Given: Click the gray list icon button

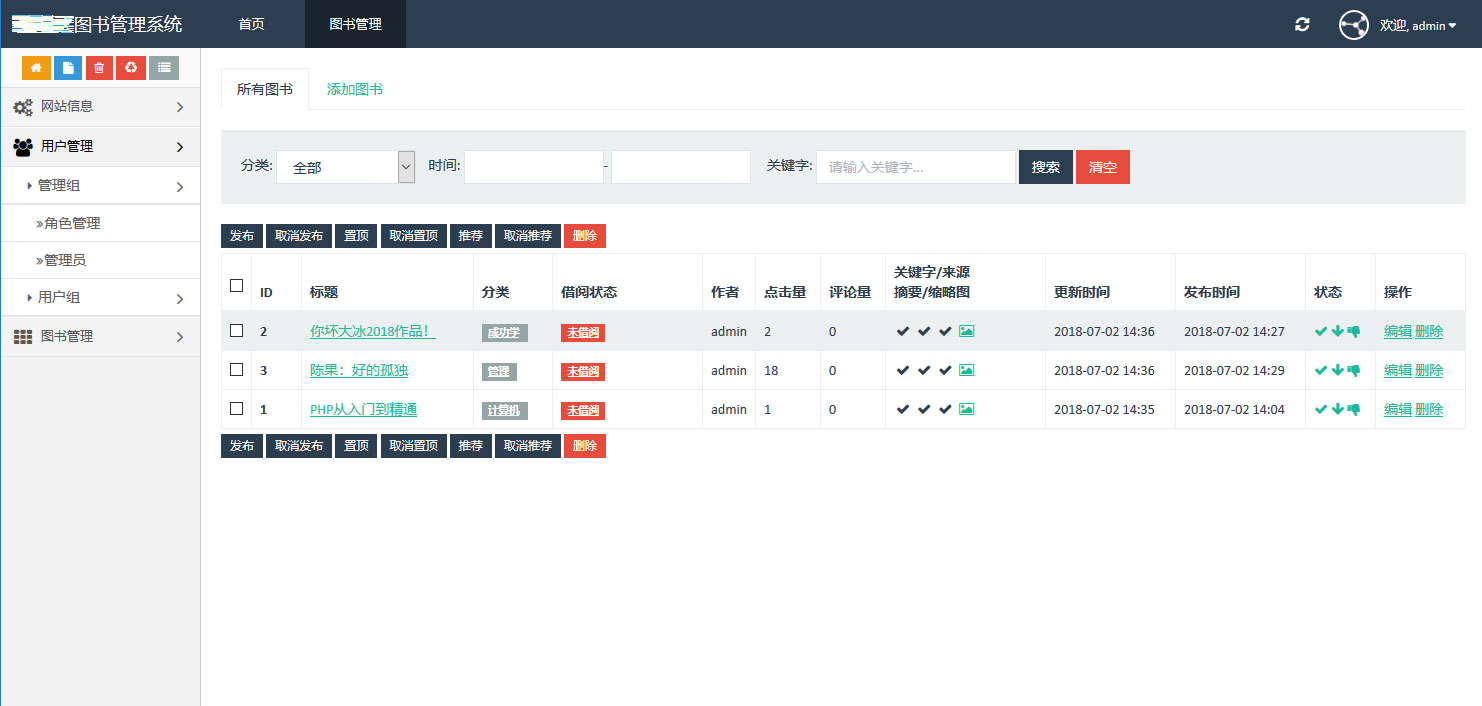Looking at the screenshot, I should point(164,68).
